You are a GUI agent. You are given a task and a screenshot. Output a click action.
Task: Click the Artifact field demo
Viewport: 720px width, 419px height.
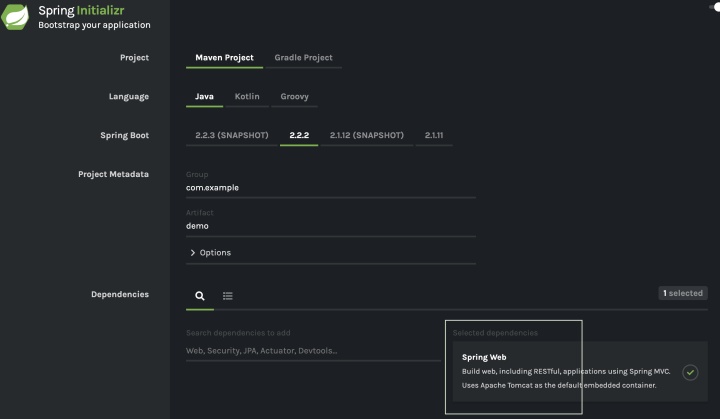click(x=331, y=226)
